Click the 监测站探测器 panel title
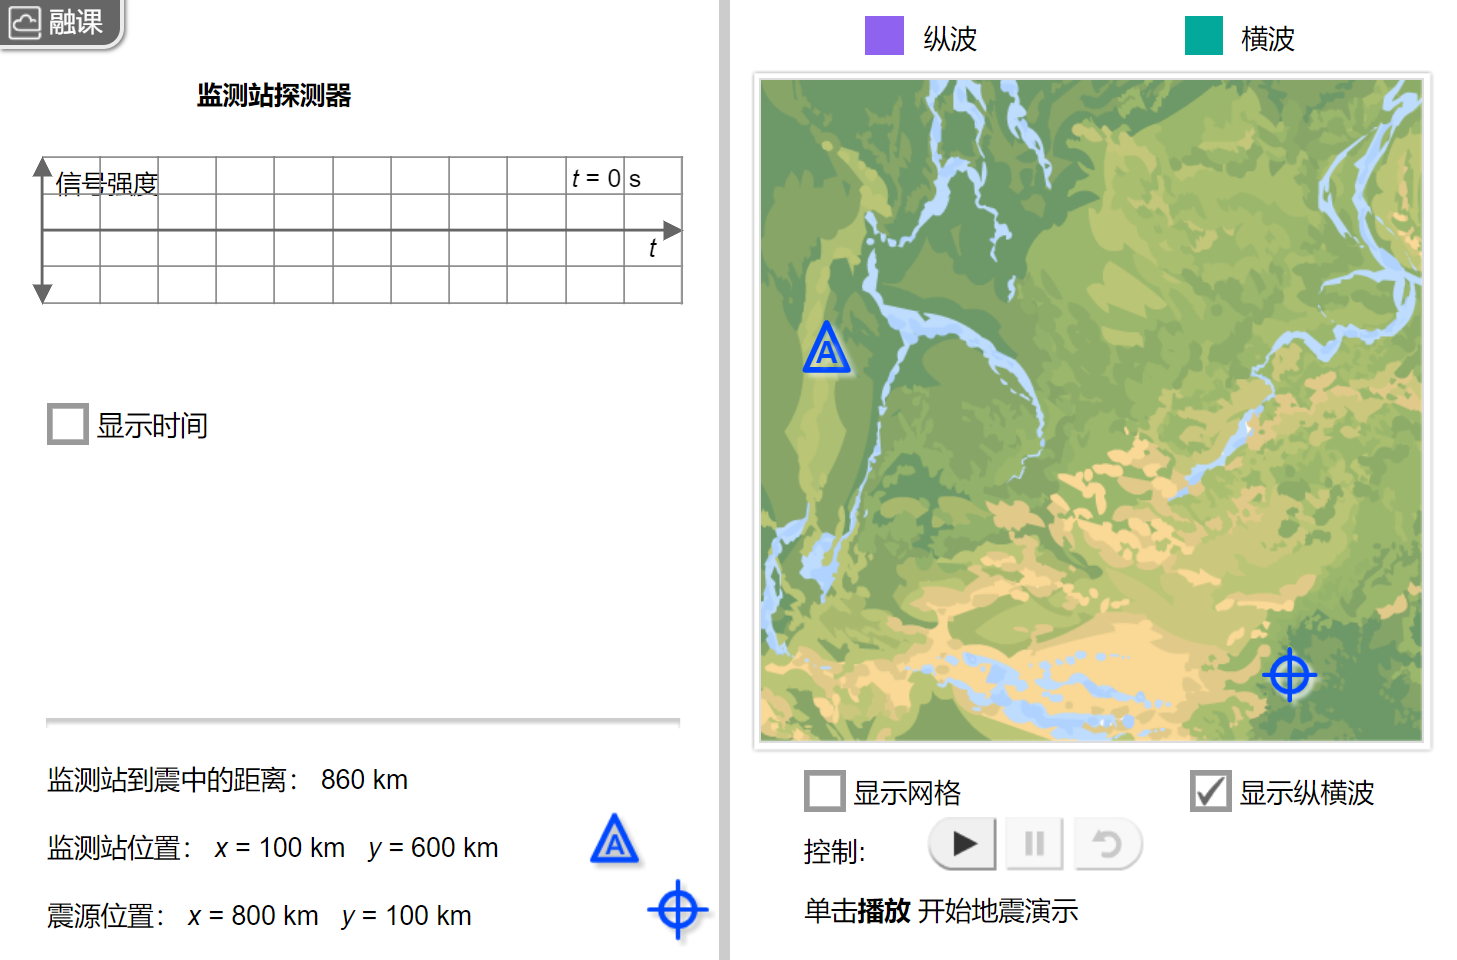Viewport: 1457px width, 960px height. click(274, 96)
